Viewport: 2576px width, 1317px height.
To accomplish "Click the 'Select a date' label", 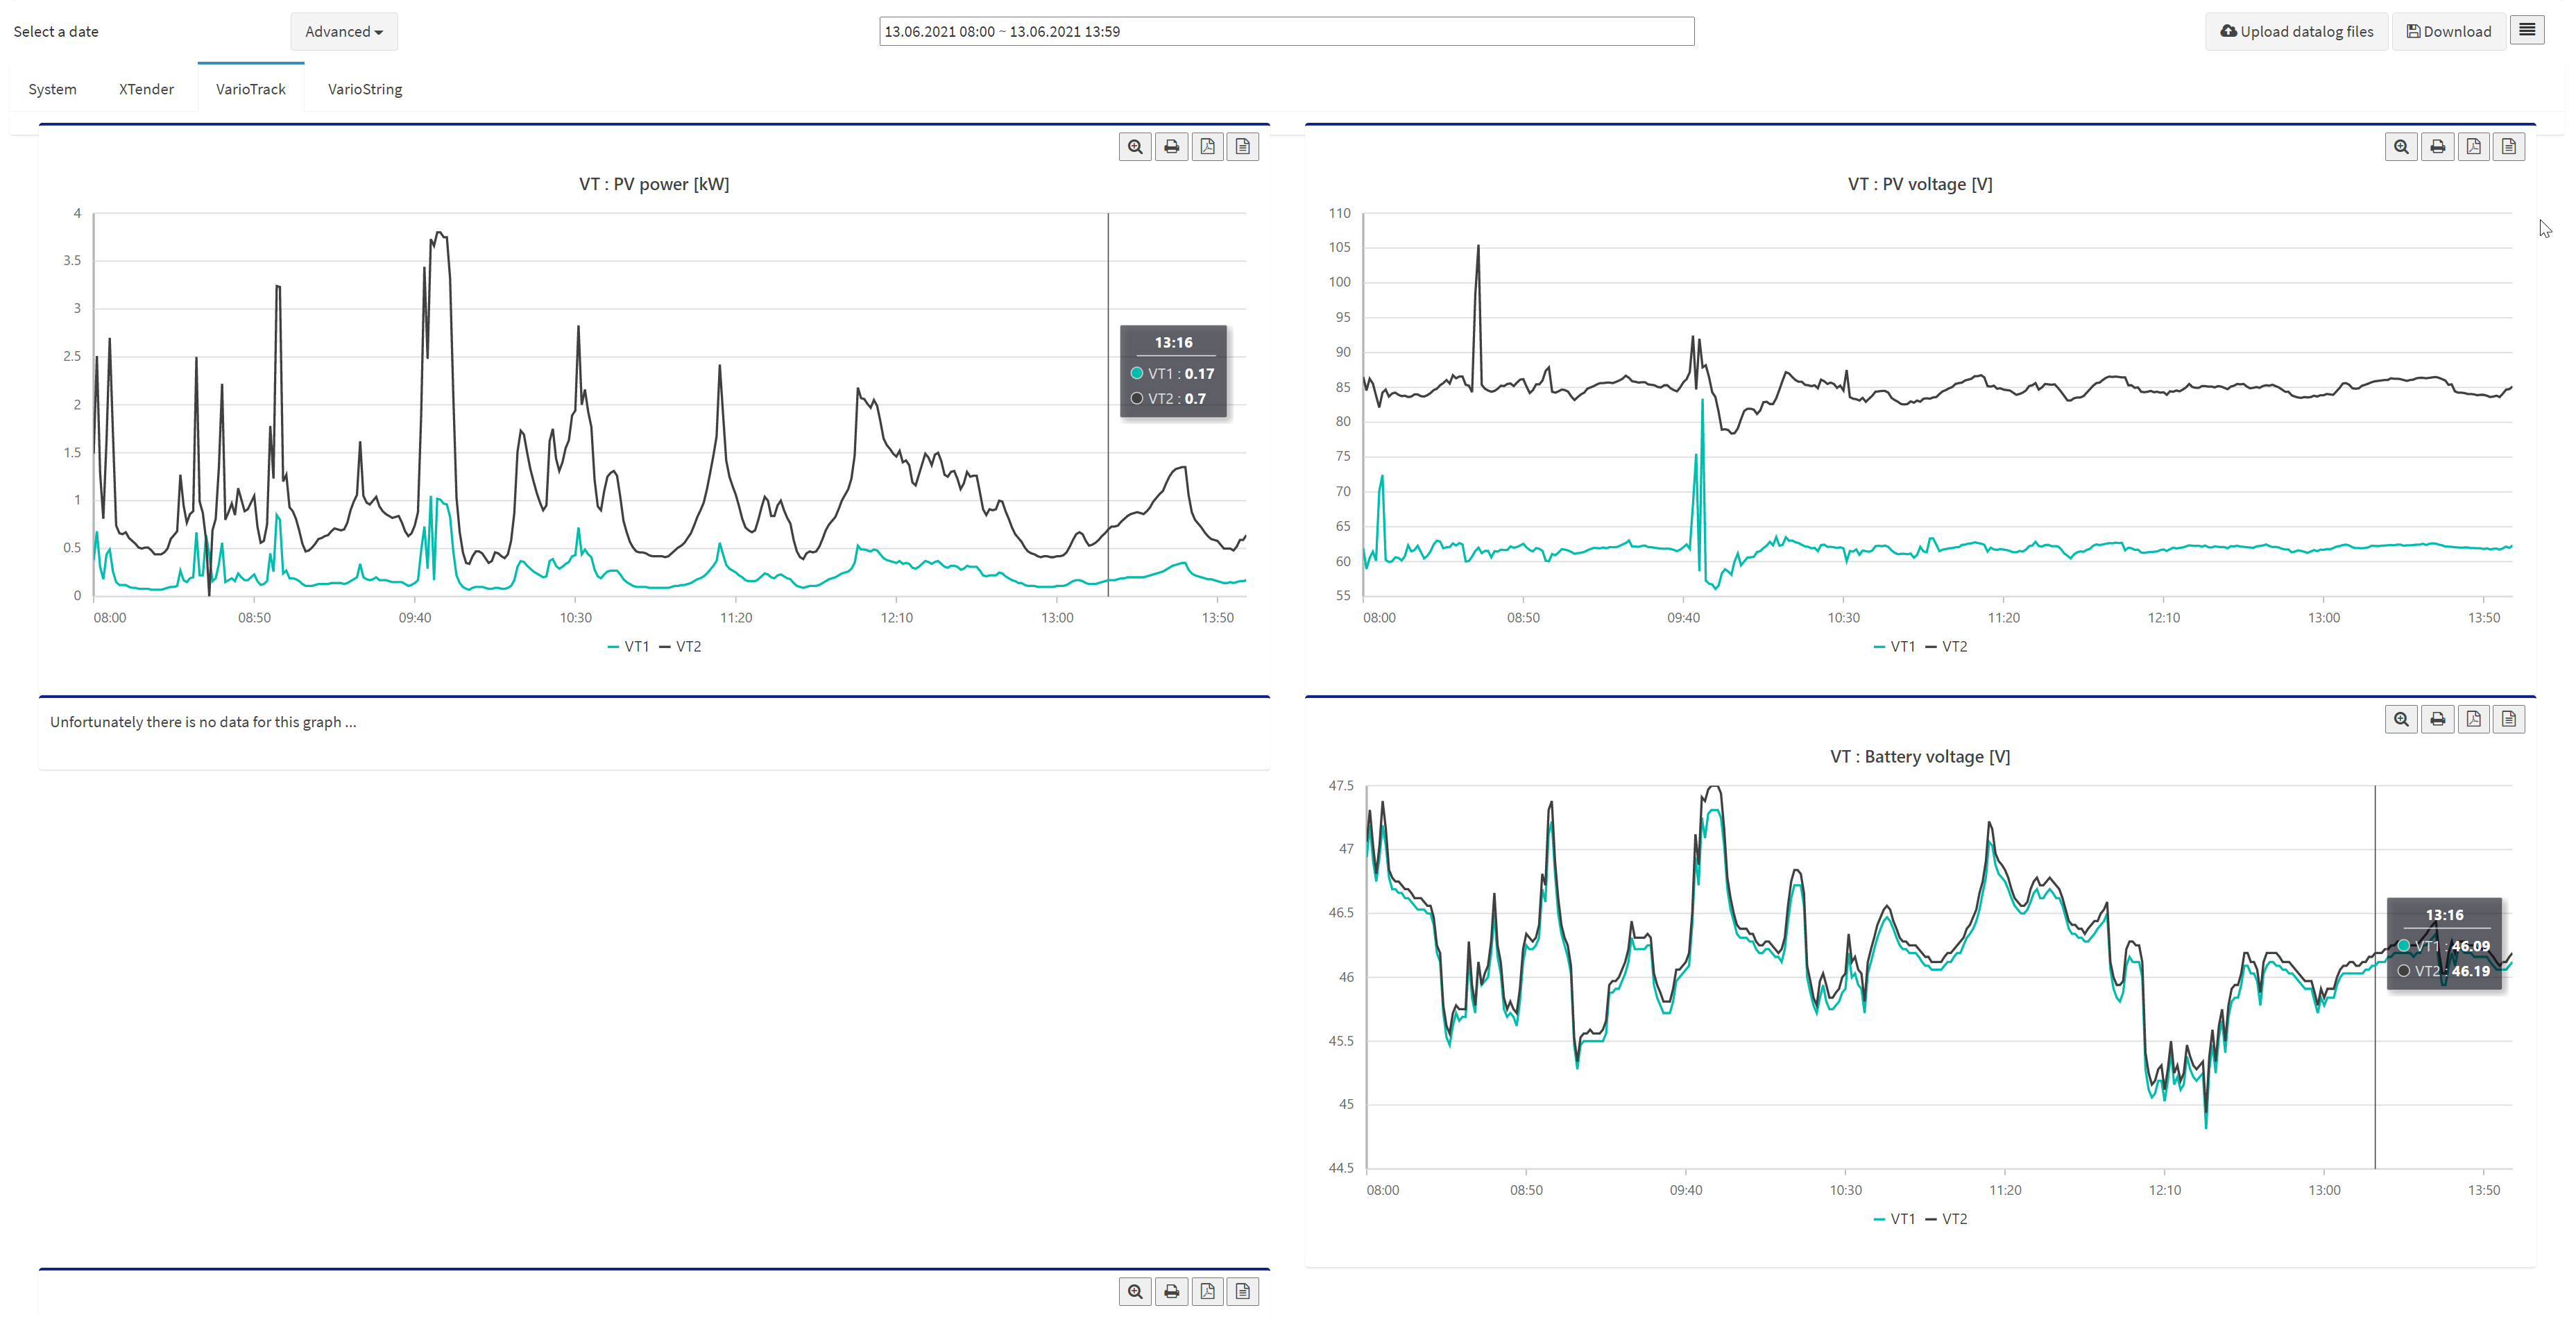I will pos(56,32).
